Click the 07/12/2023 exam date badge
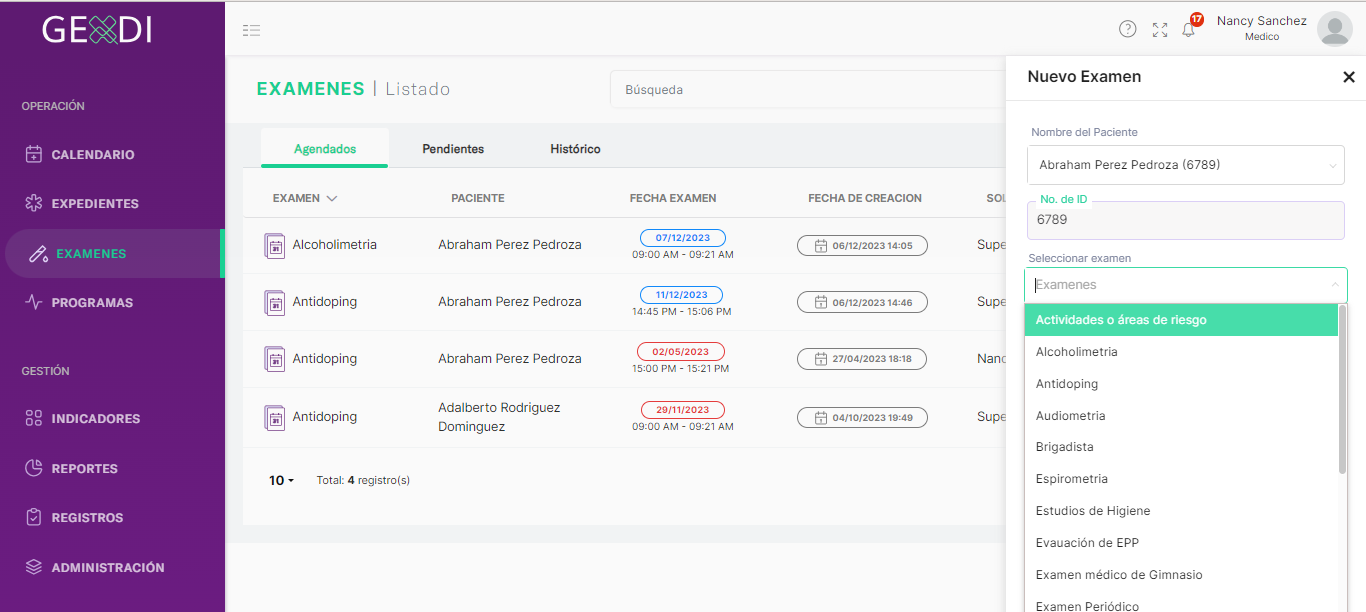Screen dimensions: 1366x612 683,238
